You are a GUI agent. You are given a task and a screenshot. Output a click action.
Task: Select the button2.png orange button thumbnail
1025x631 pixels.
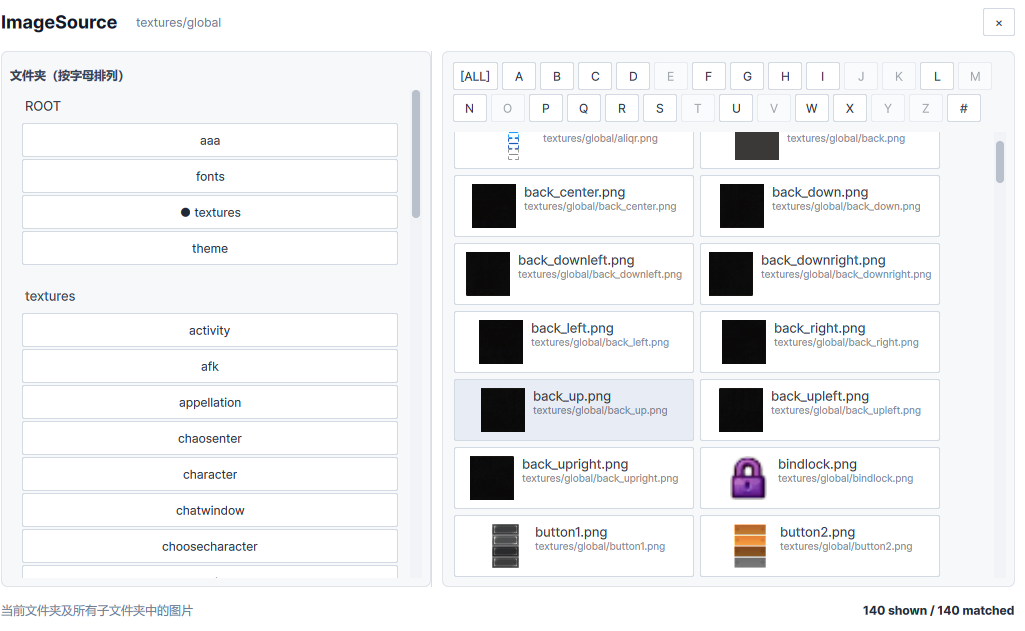click(x=750, y=546)
